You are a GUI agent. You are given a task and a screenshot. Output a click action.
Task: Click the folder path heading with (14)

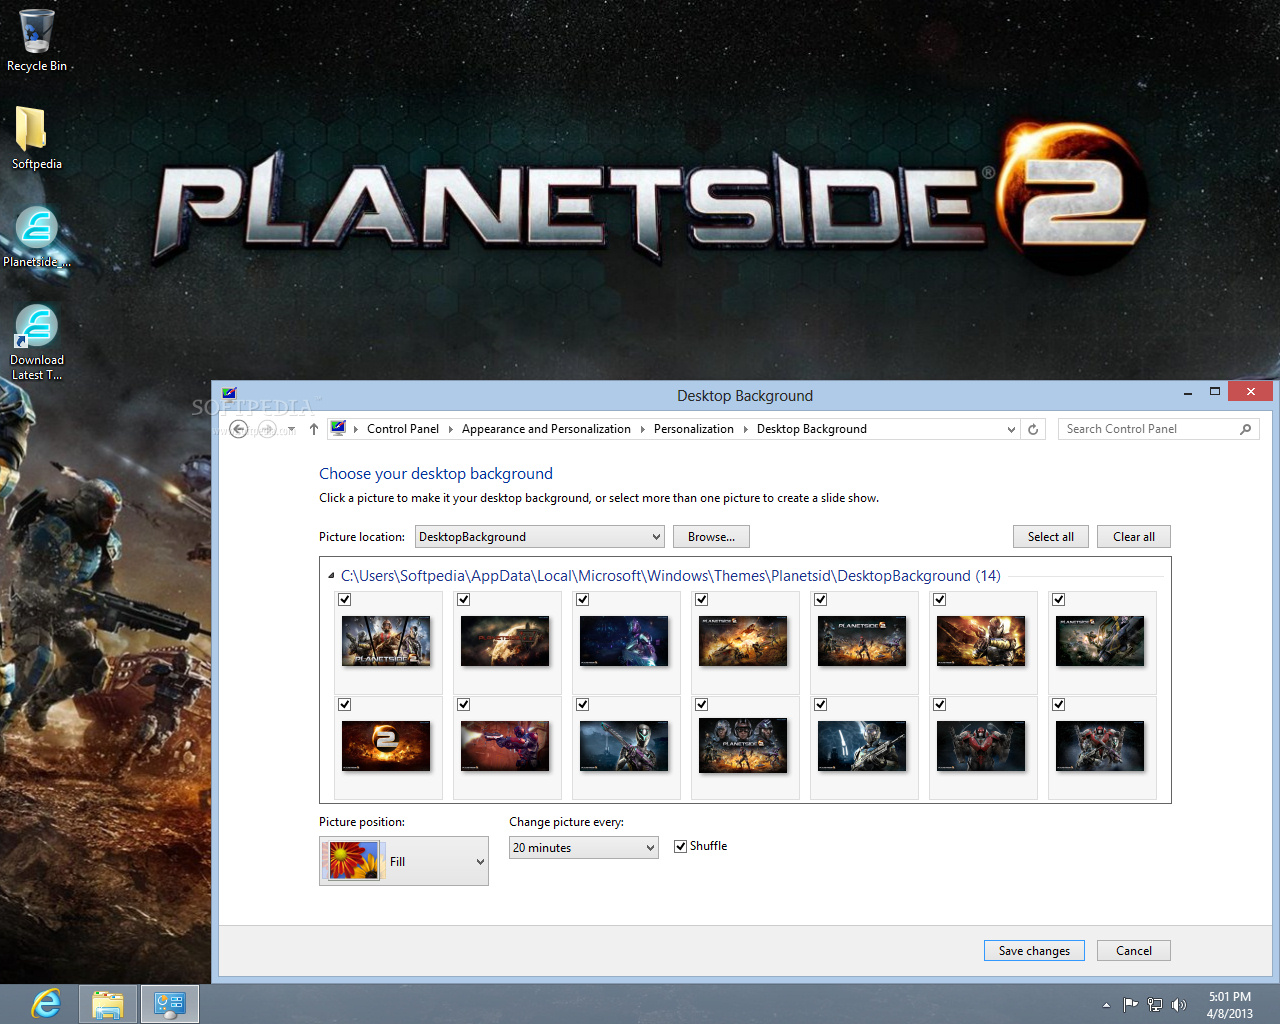pyautogui.click(x=670, y=576)
